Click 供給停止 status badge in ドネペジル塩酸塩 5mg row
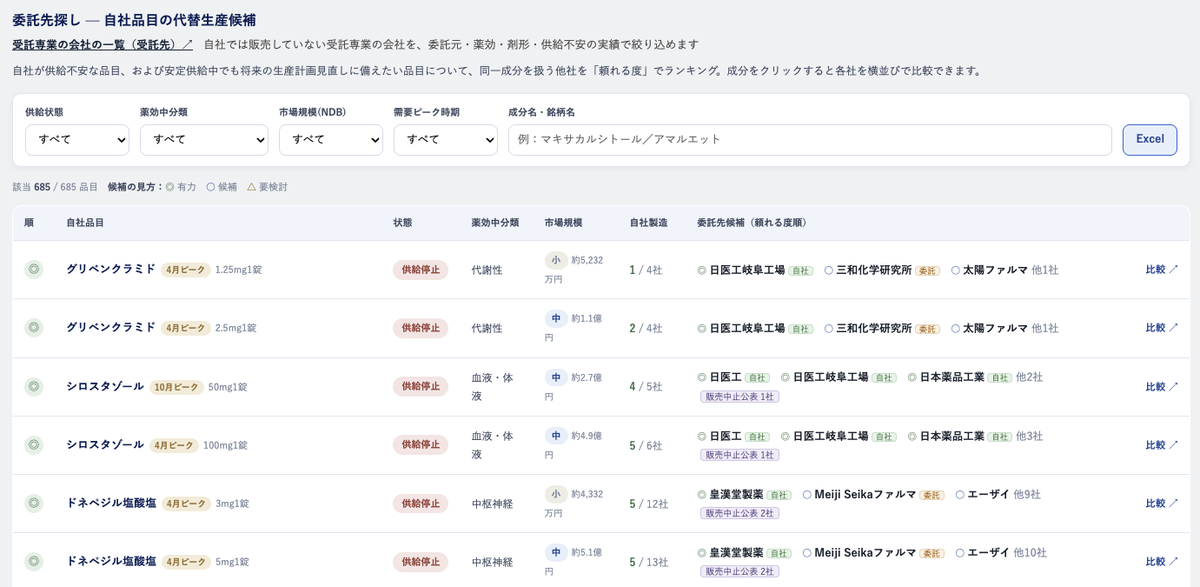The image size is (1200, 587). tap(420, 562)
